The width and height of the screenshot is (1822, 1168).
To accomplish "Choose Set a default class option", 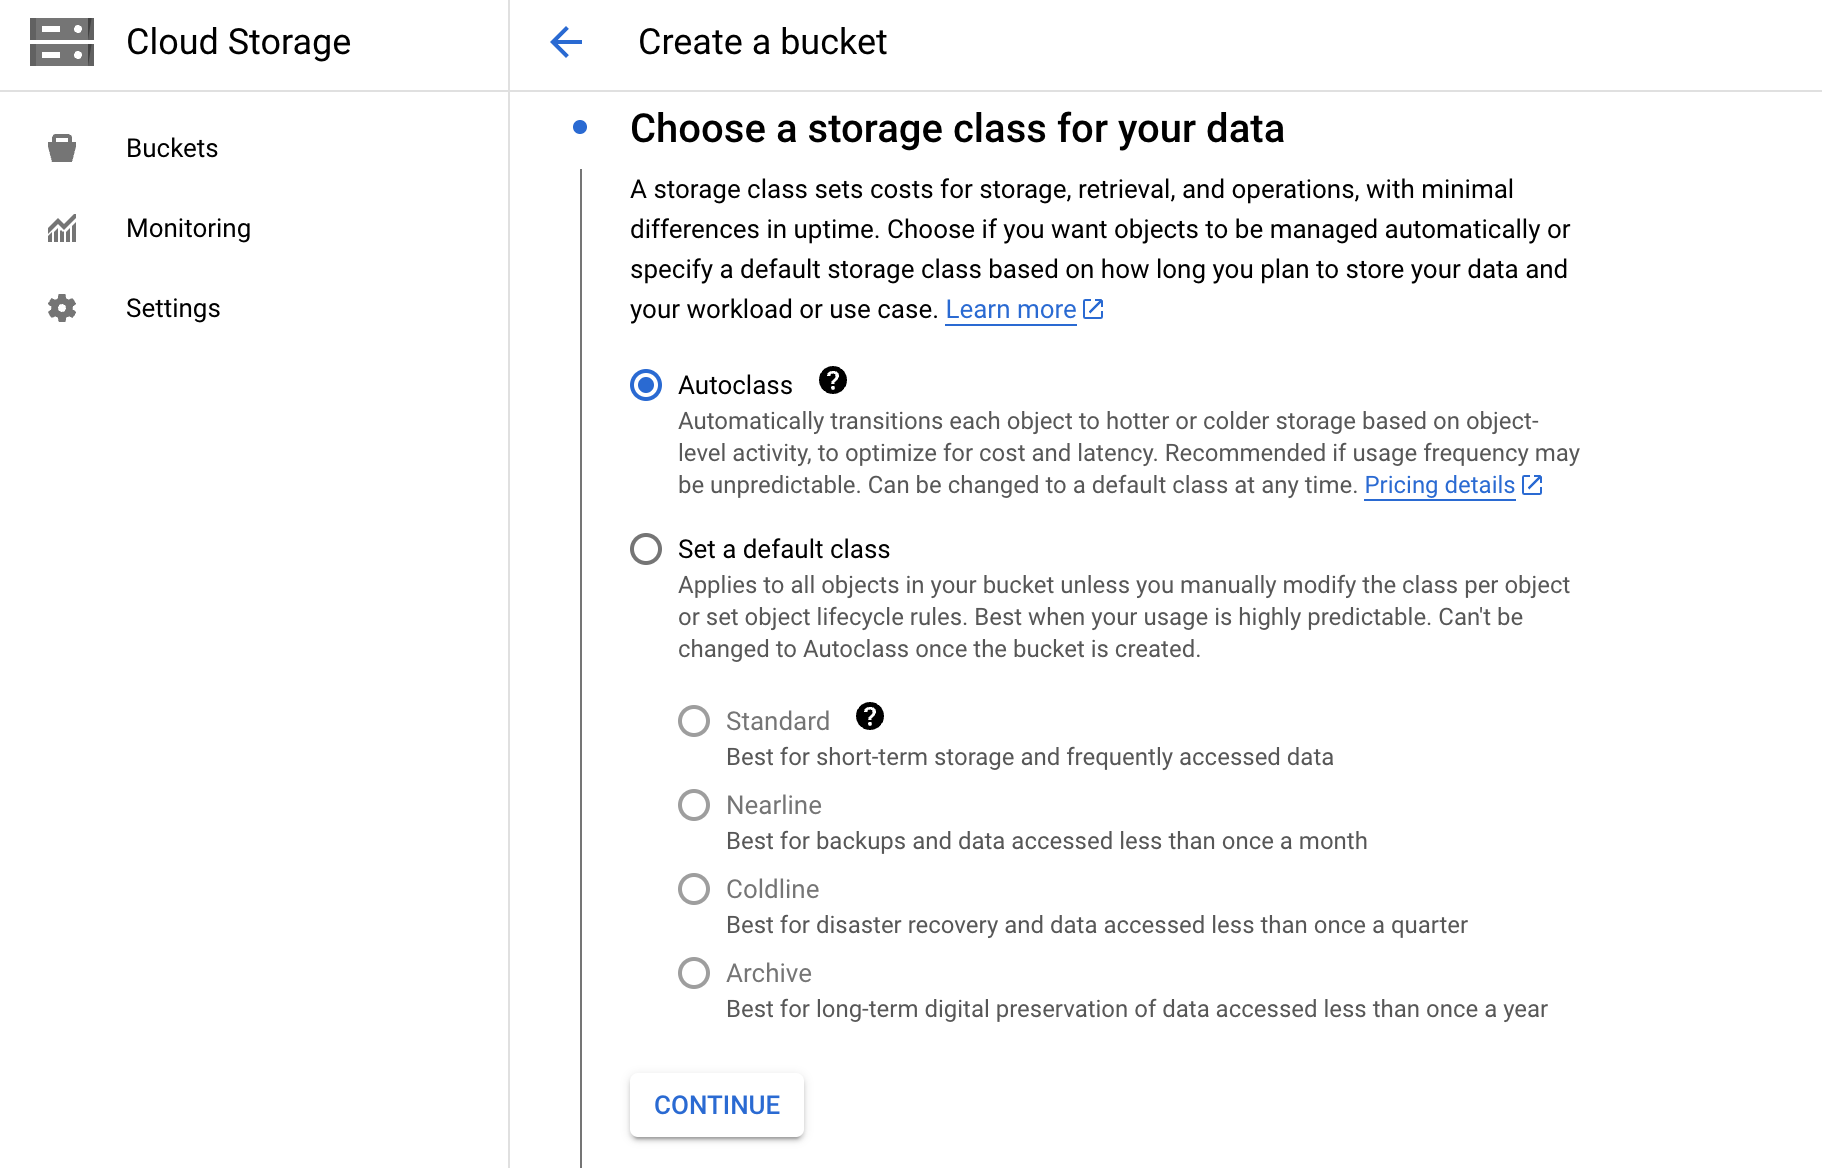I will click(x=645, y=548).
